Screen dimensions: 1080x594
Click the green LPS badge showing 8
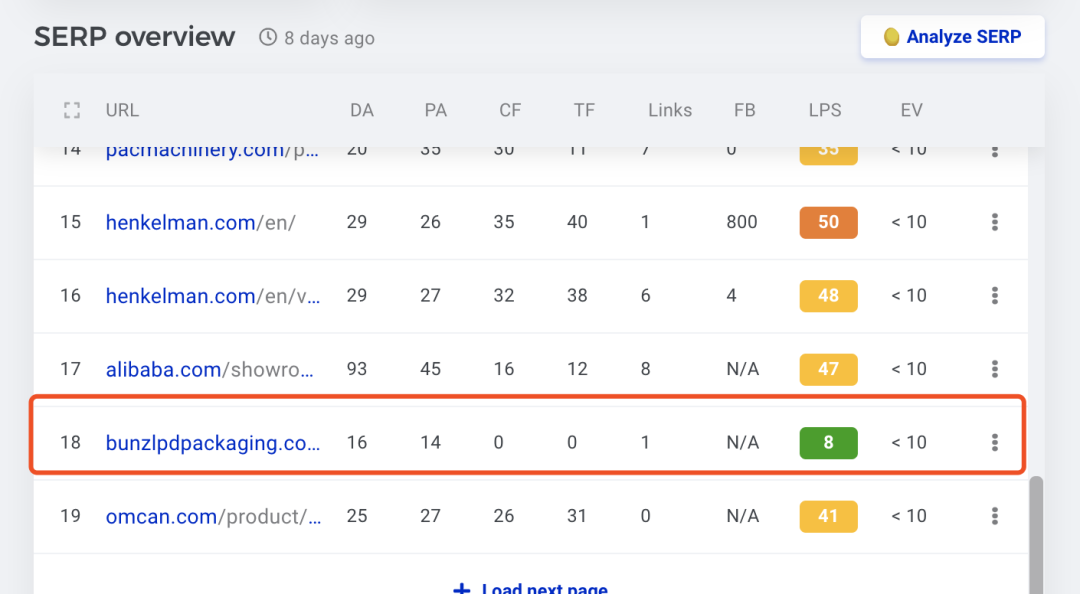pos(829,442)
